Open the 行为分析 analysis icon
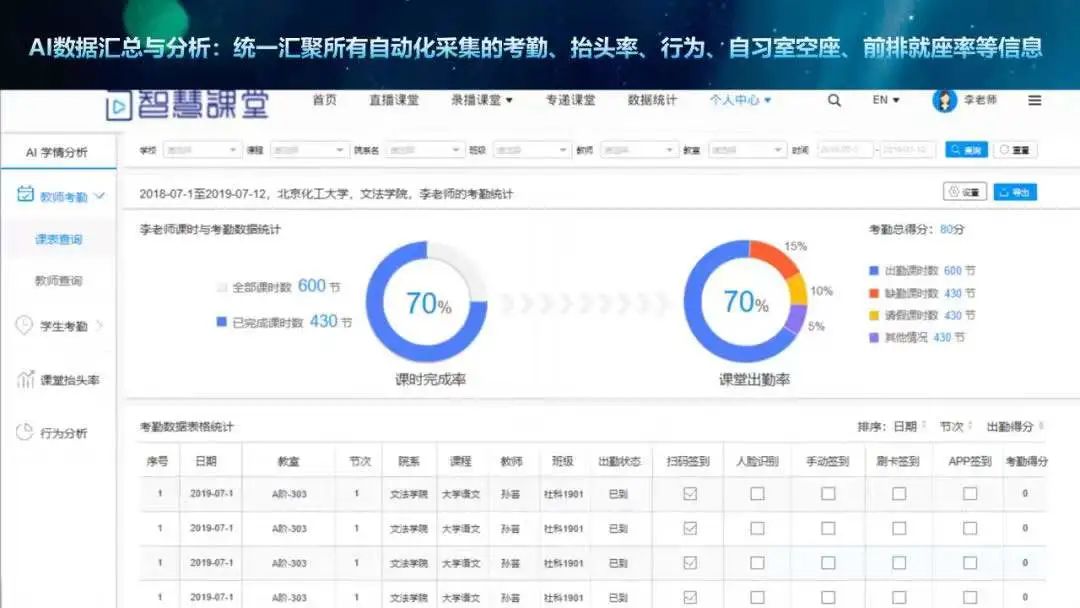Screen dimensions: 1080x608 click(x=23, y=430)
